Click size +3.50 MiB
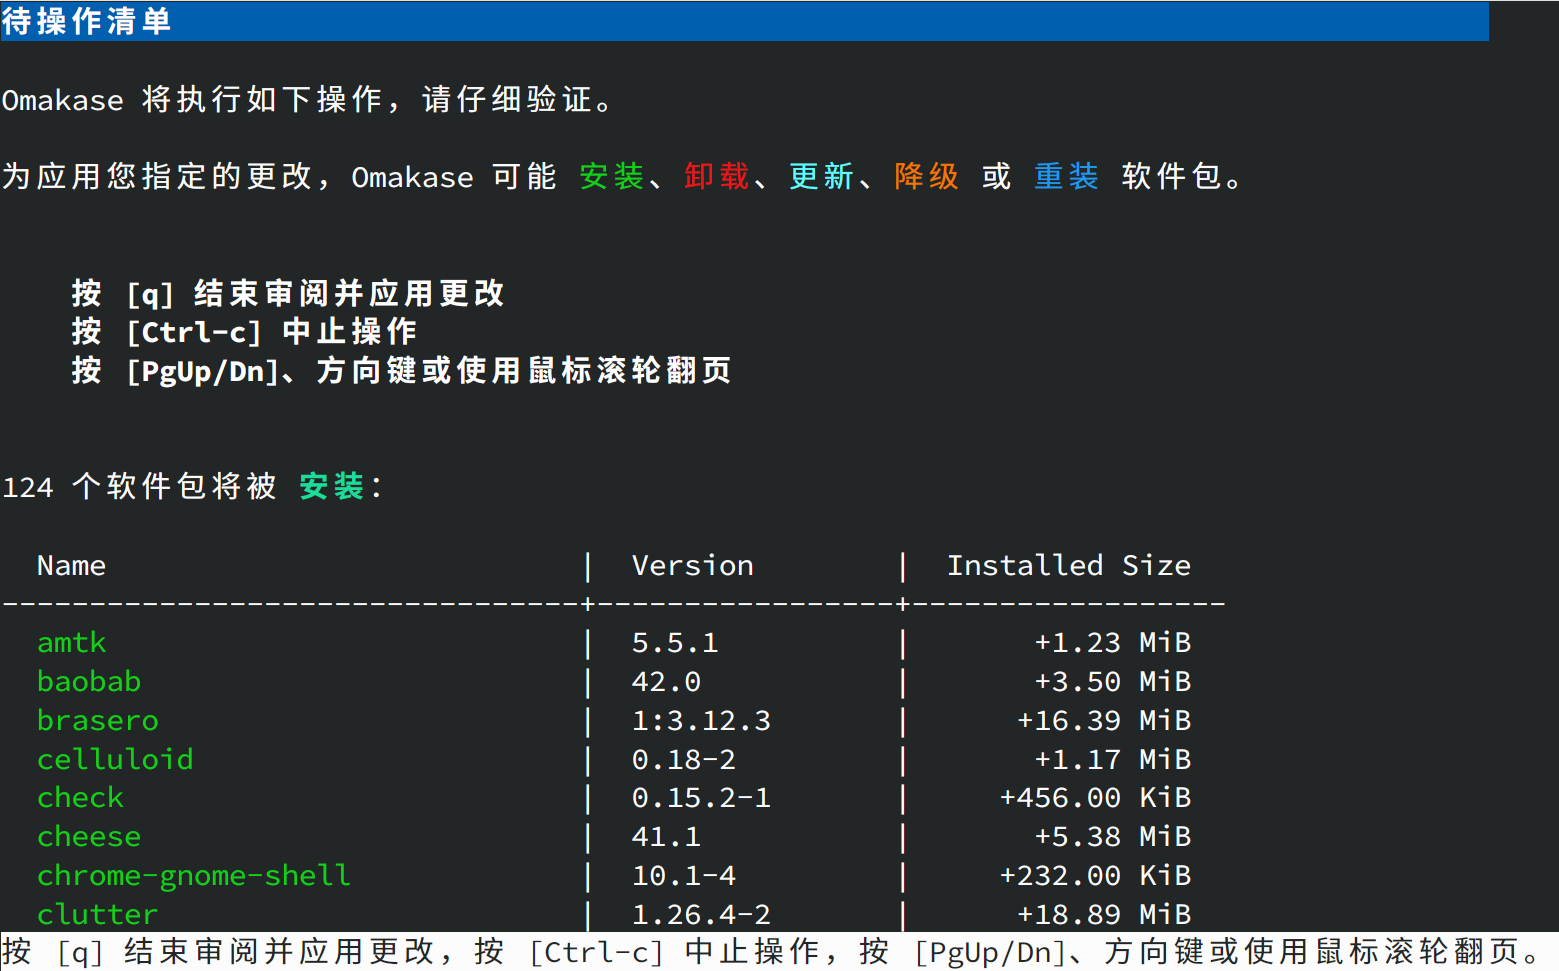Screen dimensions: 1559x971 tap(1113, 682)
